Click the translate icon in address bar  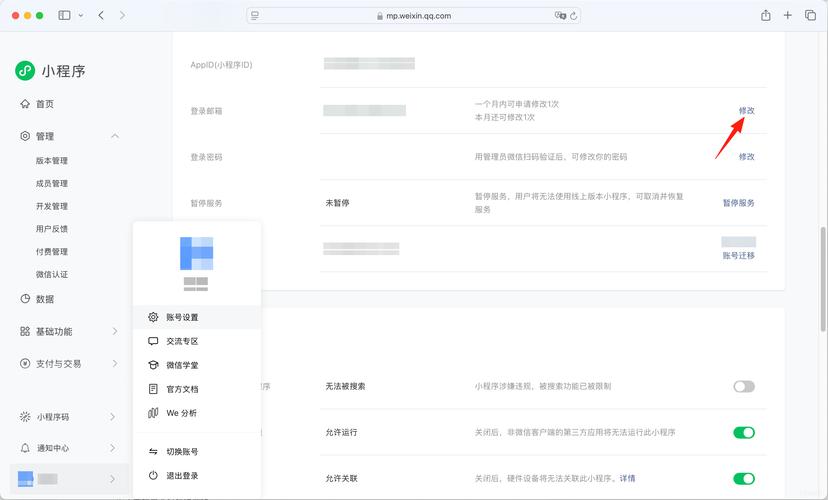pos(560,16)
